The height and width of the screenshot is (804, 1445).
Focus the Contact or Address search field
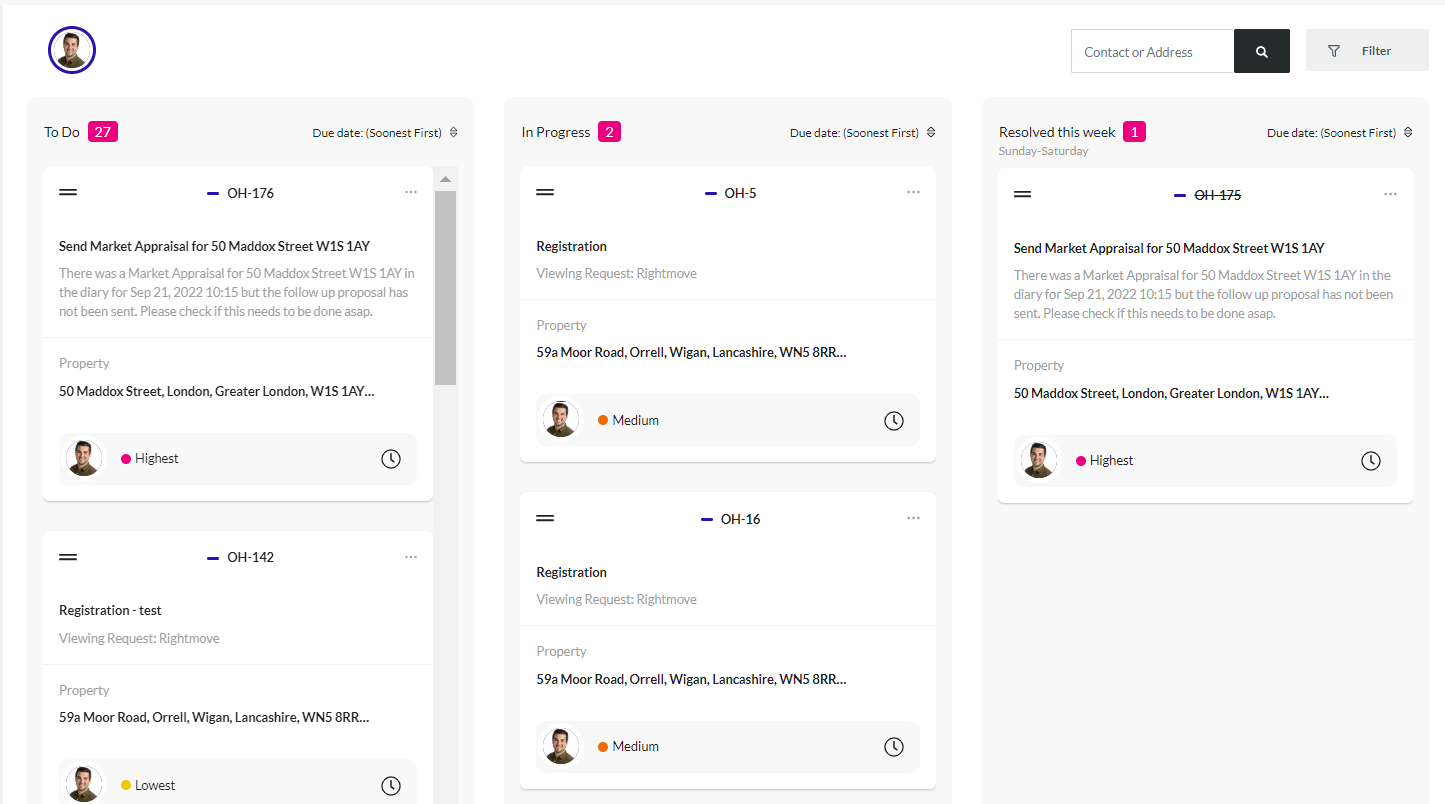click(1152, 51)
